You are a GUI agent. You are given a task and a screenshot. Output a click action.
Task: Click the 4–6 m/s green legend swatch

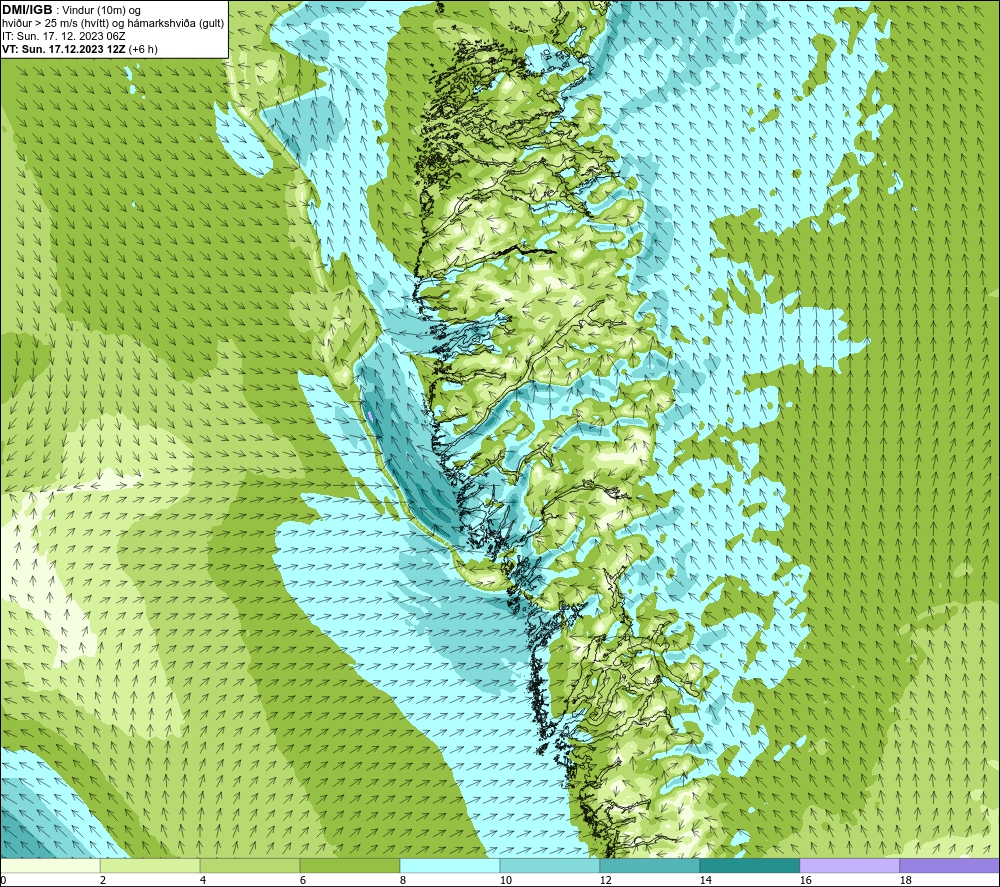(250, 865)
